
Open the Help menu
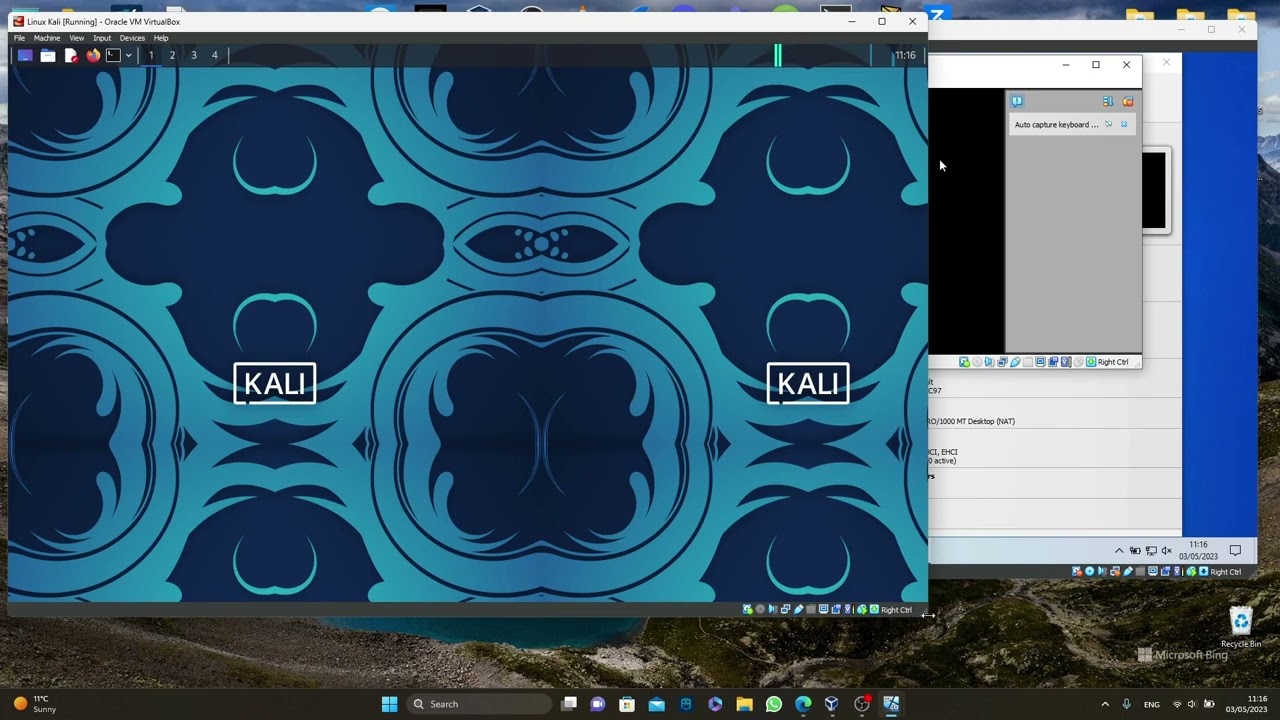point(161,38)
